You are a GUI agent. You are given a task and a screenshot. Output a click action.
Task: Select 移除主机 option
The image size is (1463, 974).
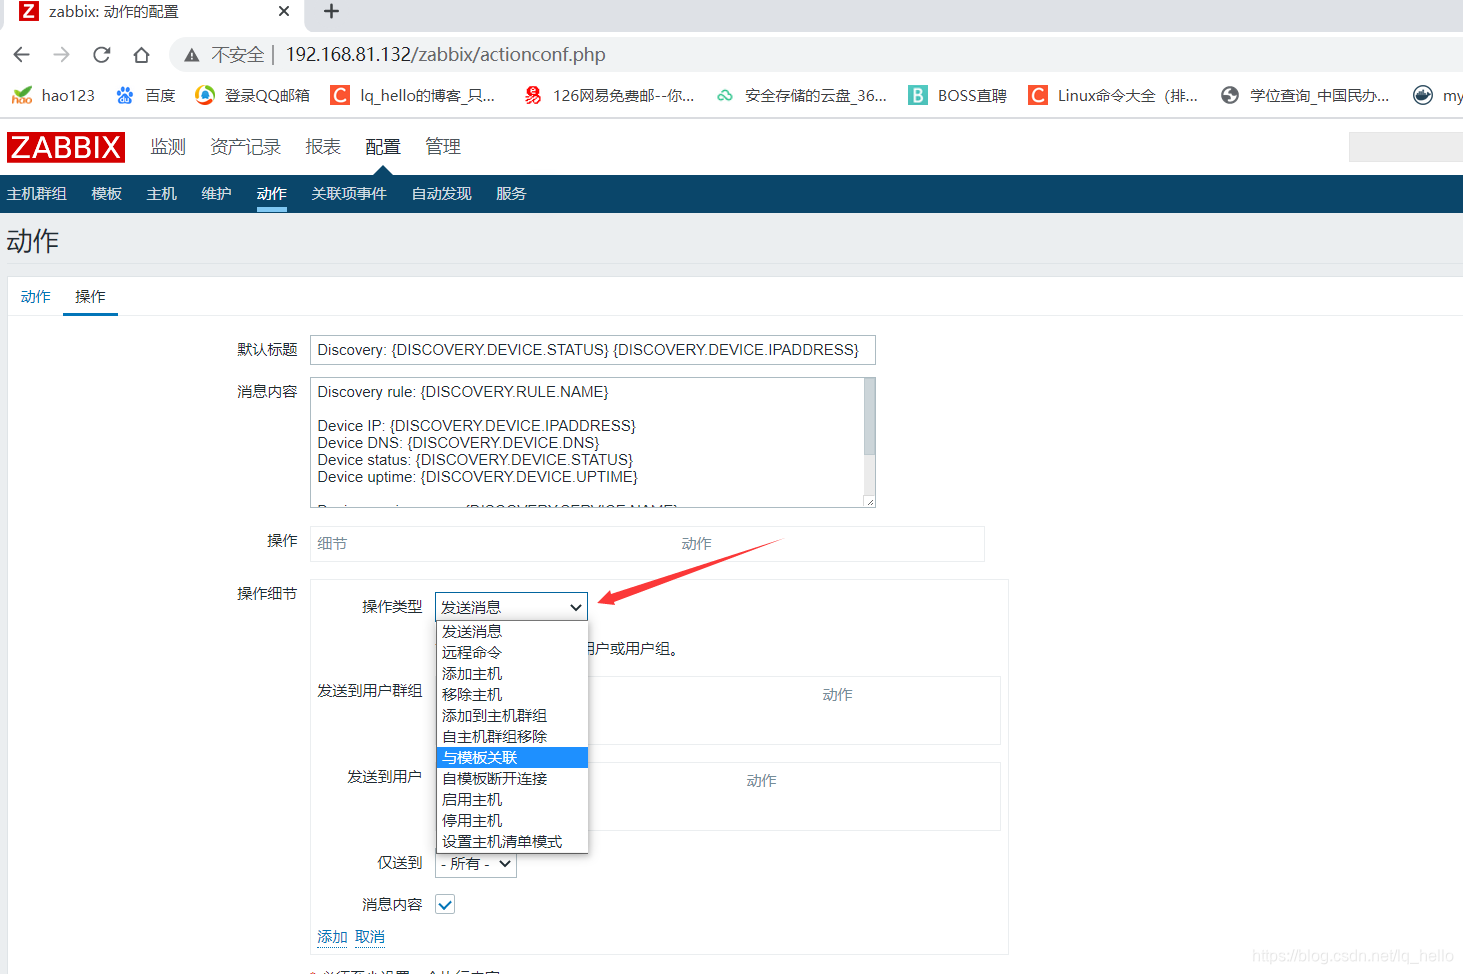[512, 694]
